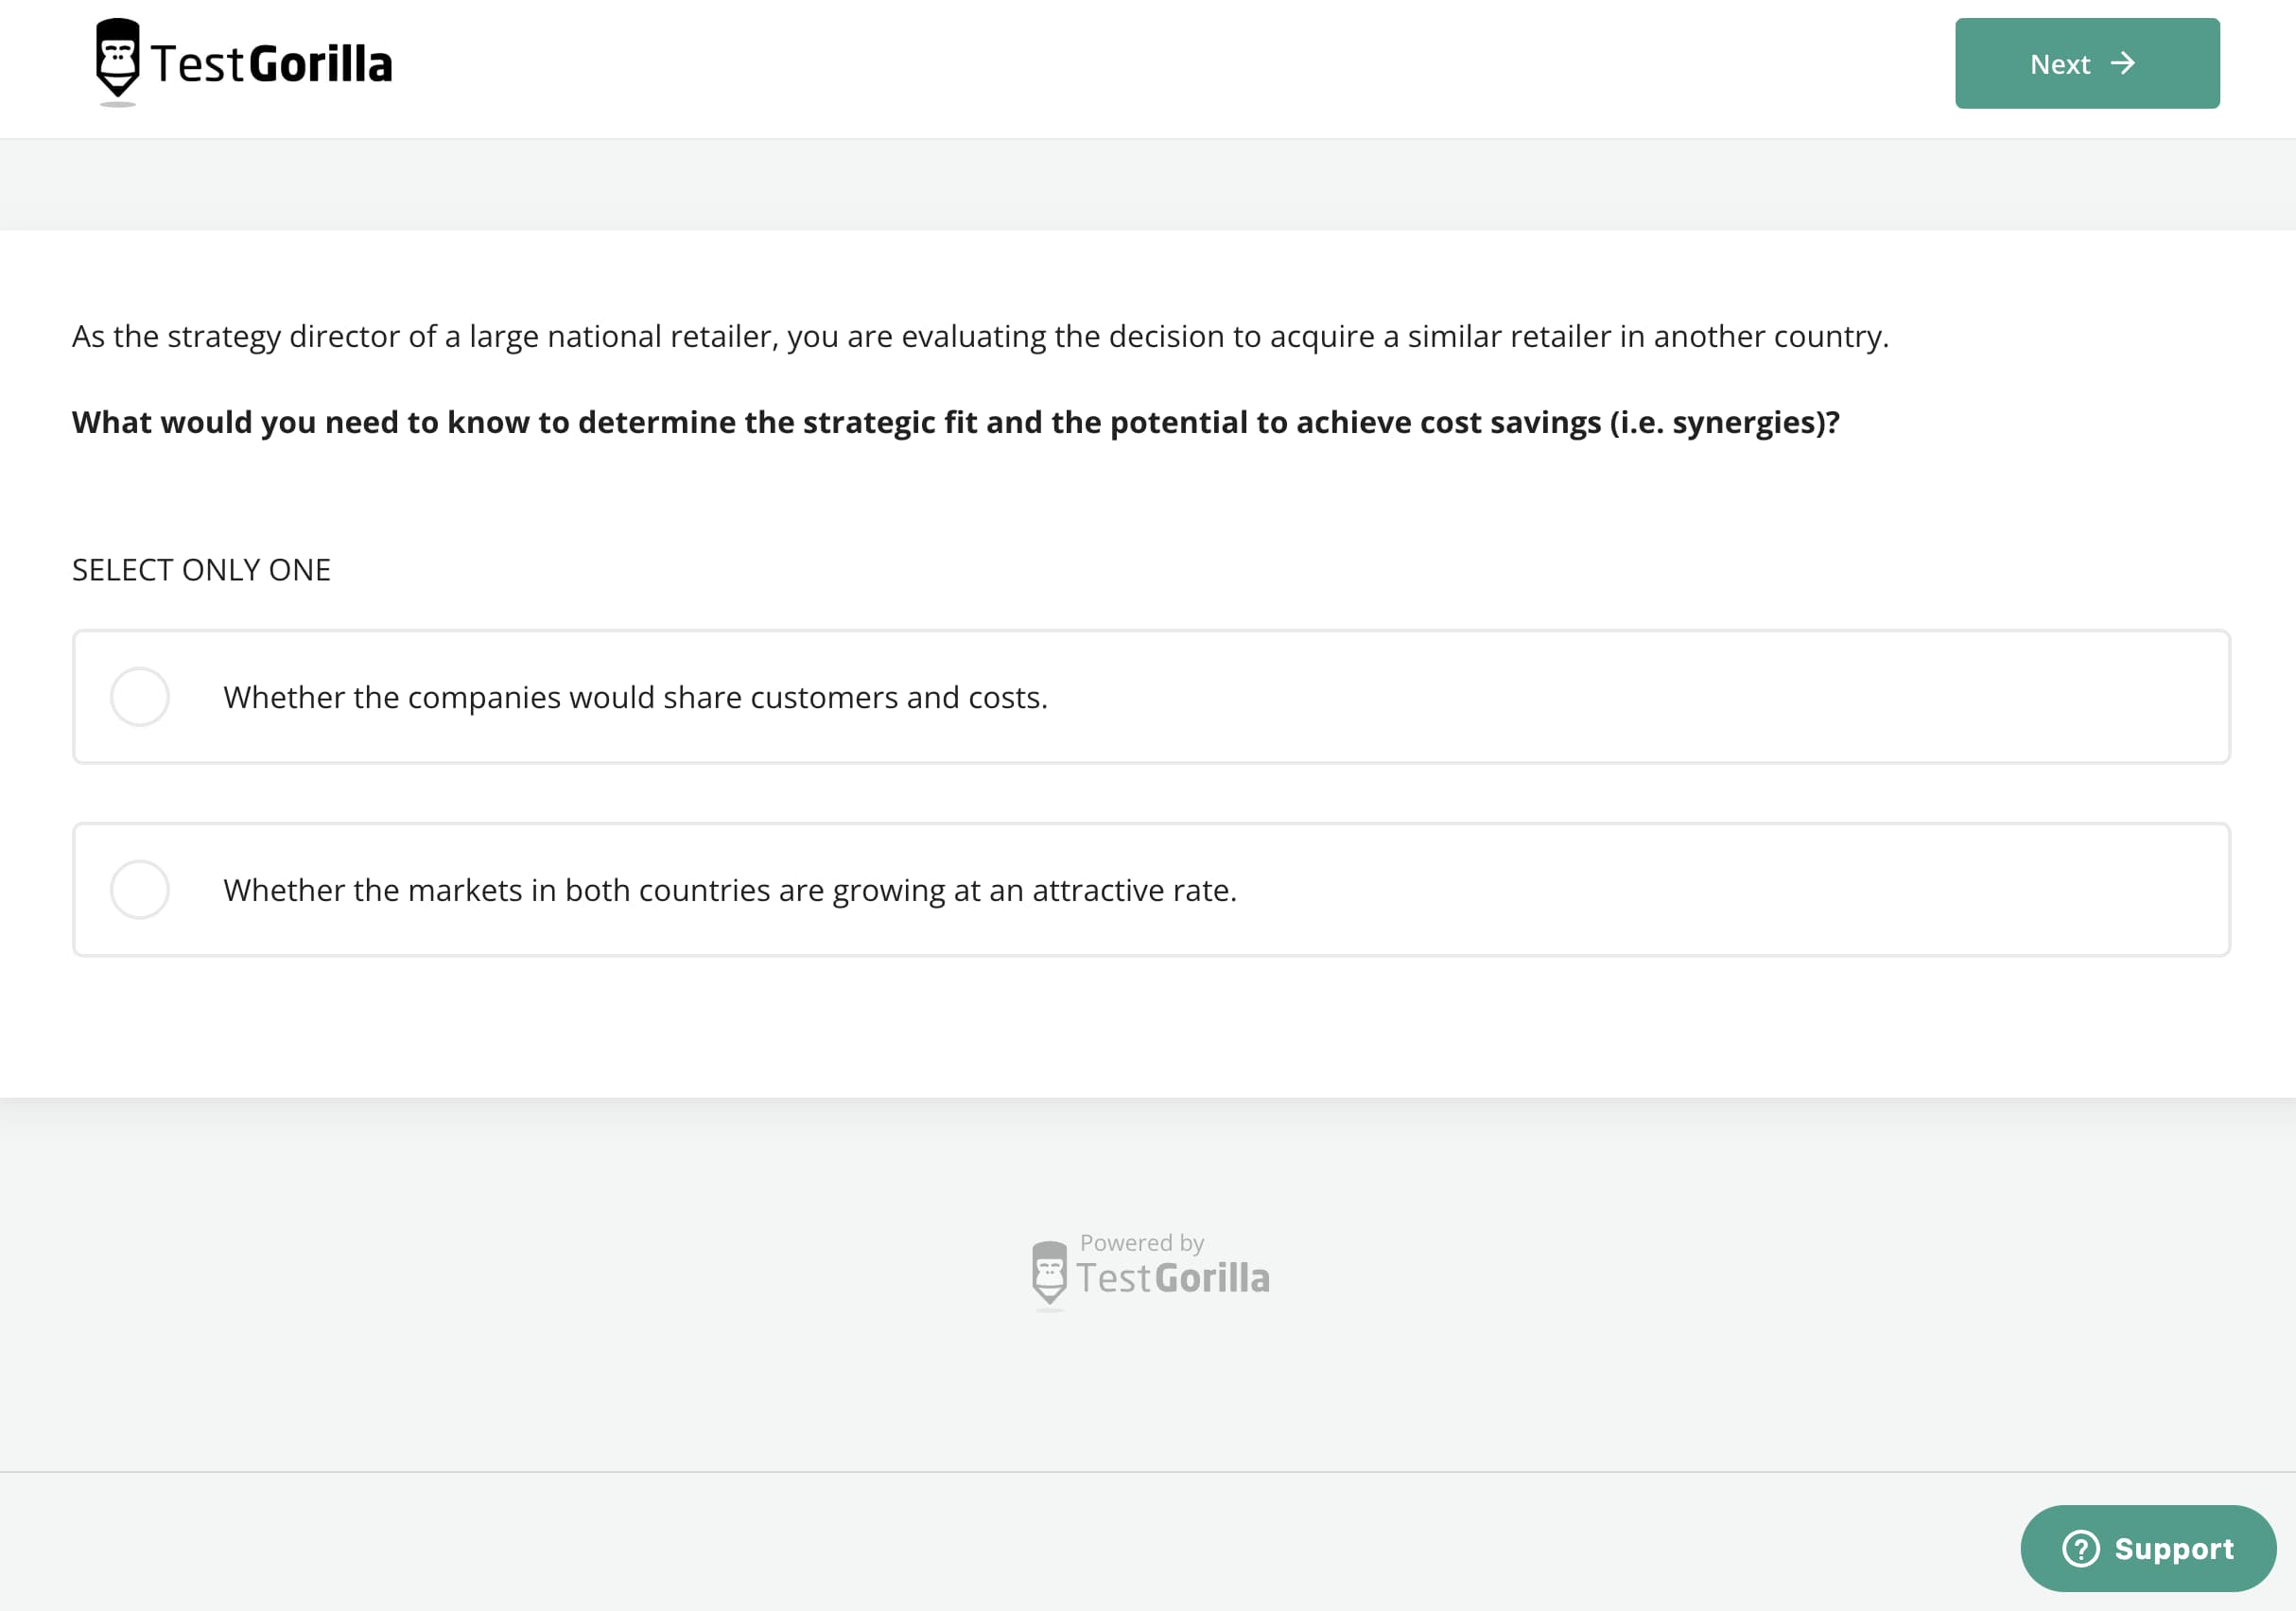Click the "Powered by" footer text

point(1141,1243)
